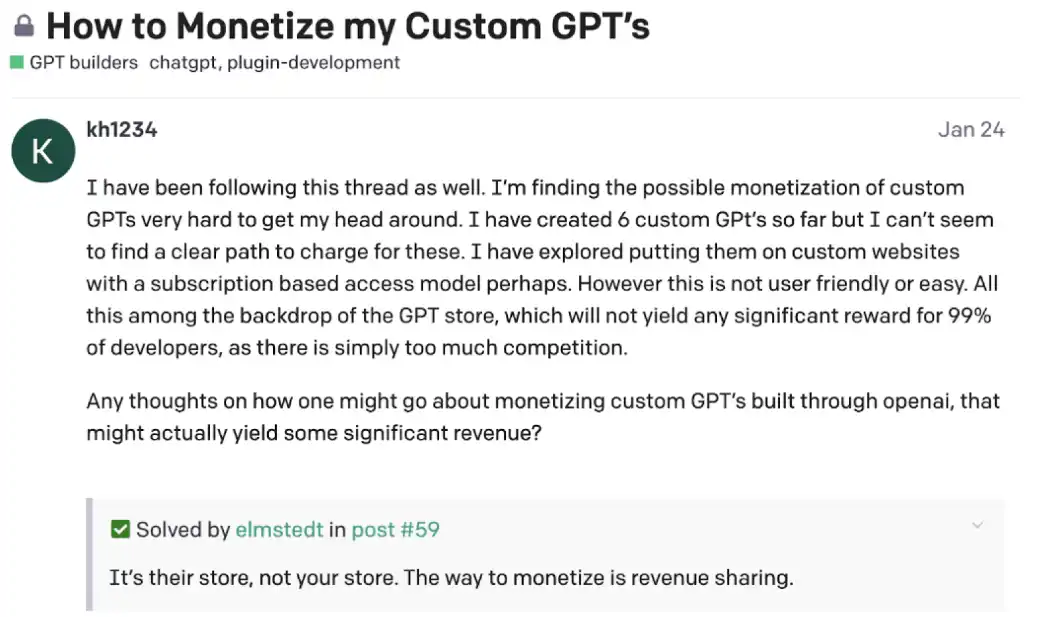
Task: Select the chatgpt tag
Action: [x=184, y=62]
